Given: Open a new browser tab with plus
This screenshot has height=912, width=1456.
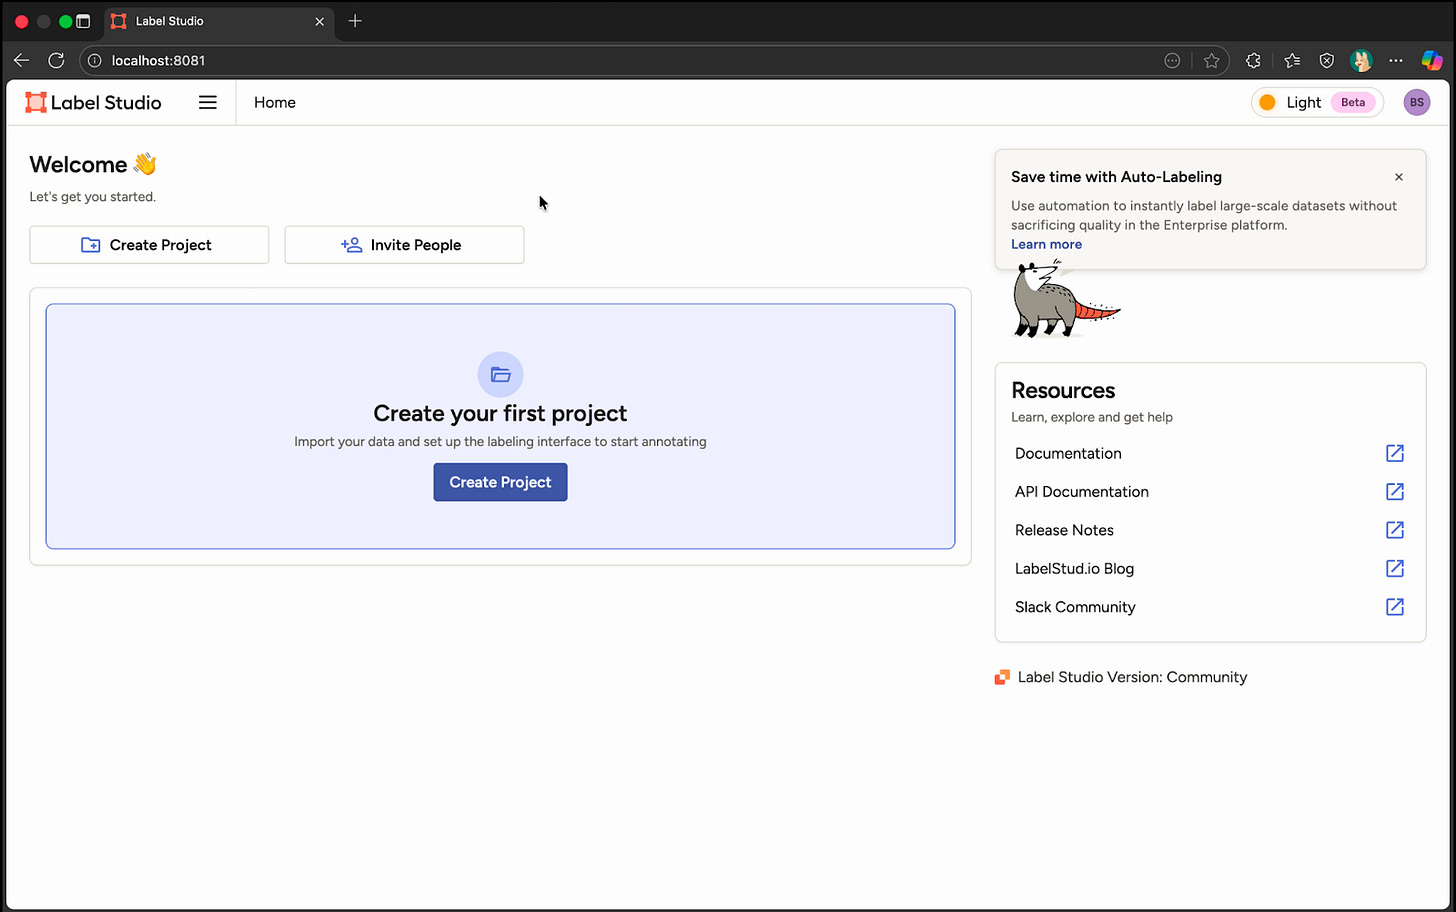Looking at the screenshot, I should (x=355, y=21).
